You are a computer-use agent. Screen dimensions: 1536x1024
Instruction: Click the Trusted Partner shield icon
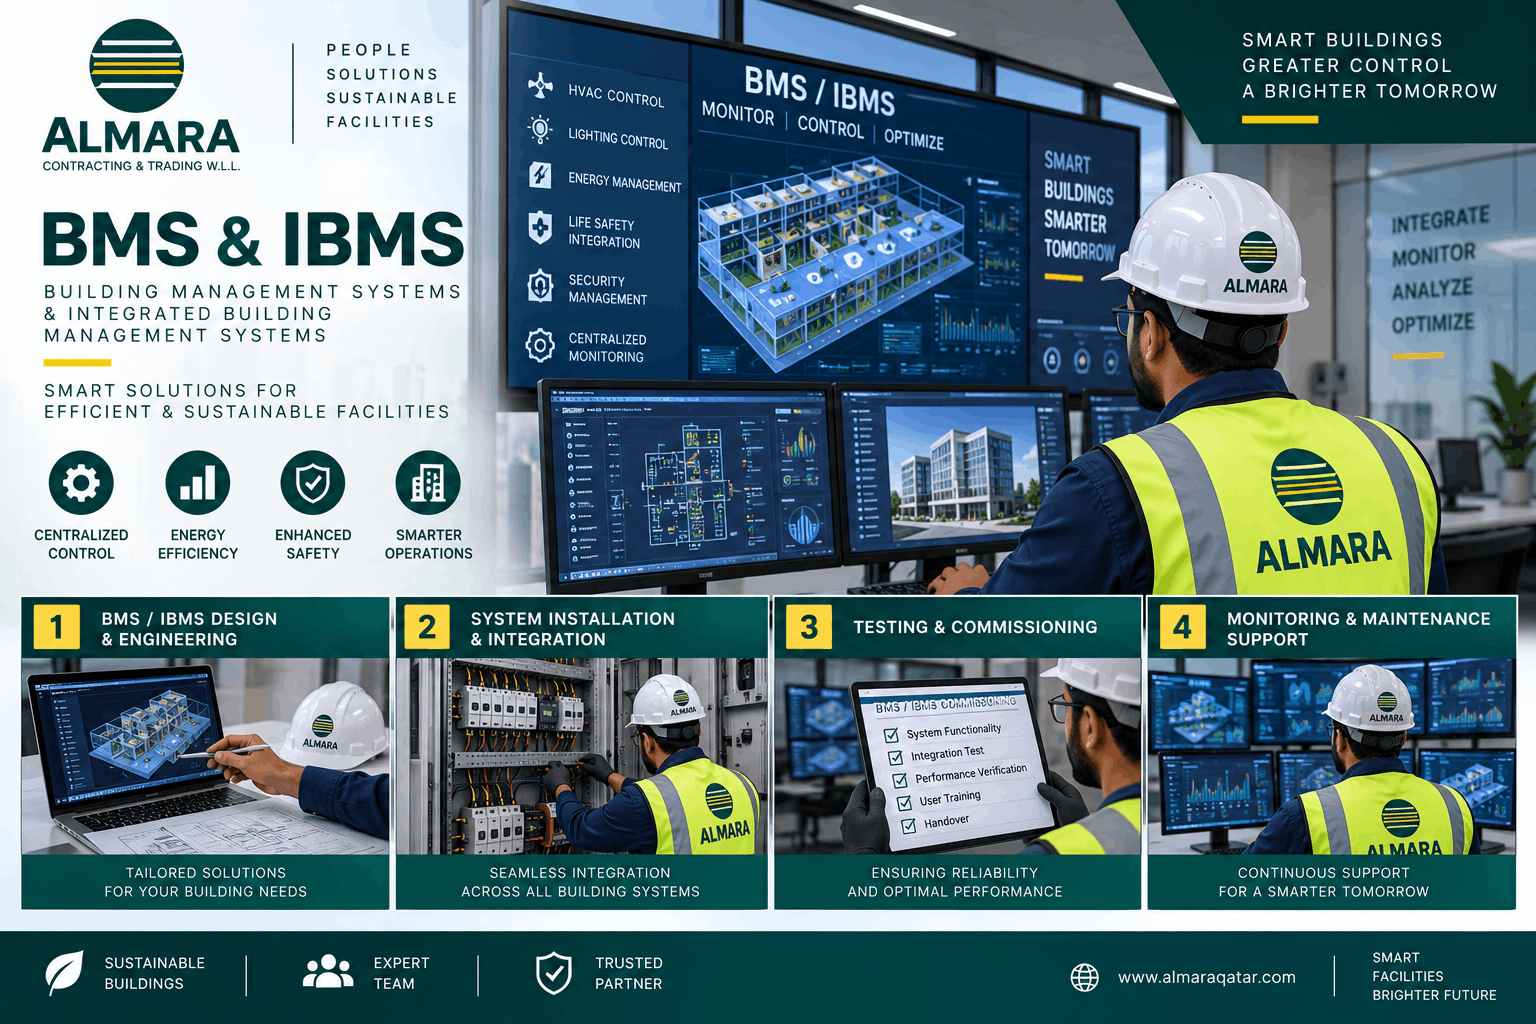click(x=554, y=973)
